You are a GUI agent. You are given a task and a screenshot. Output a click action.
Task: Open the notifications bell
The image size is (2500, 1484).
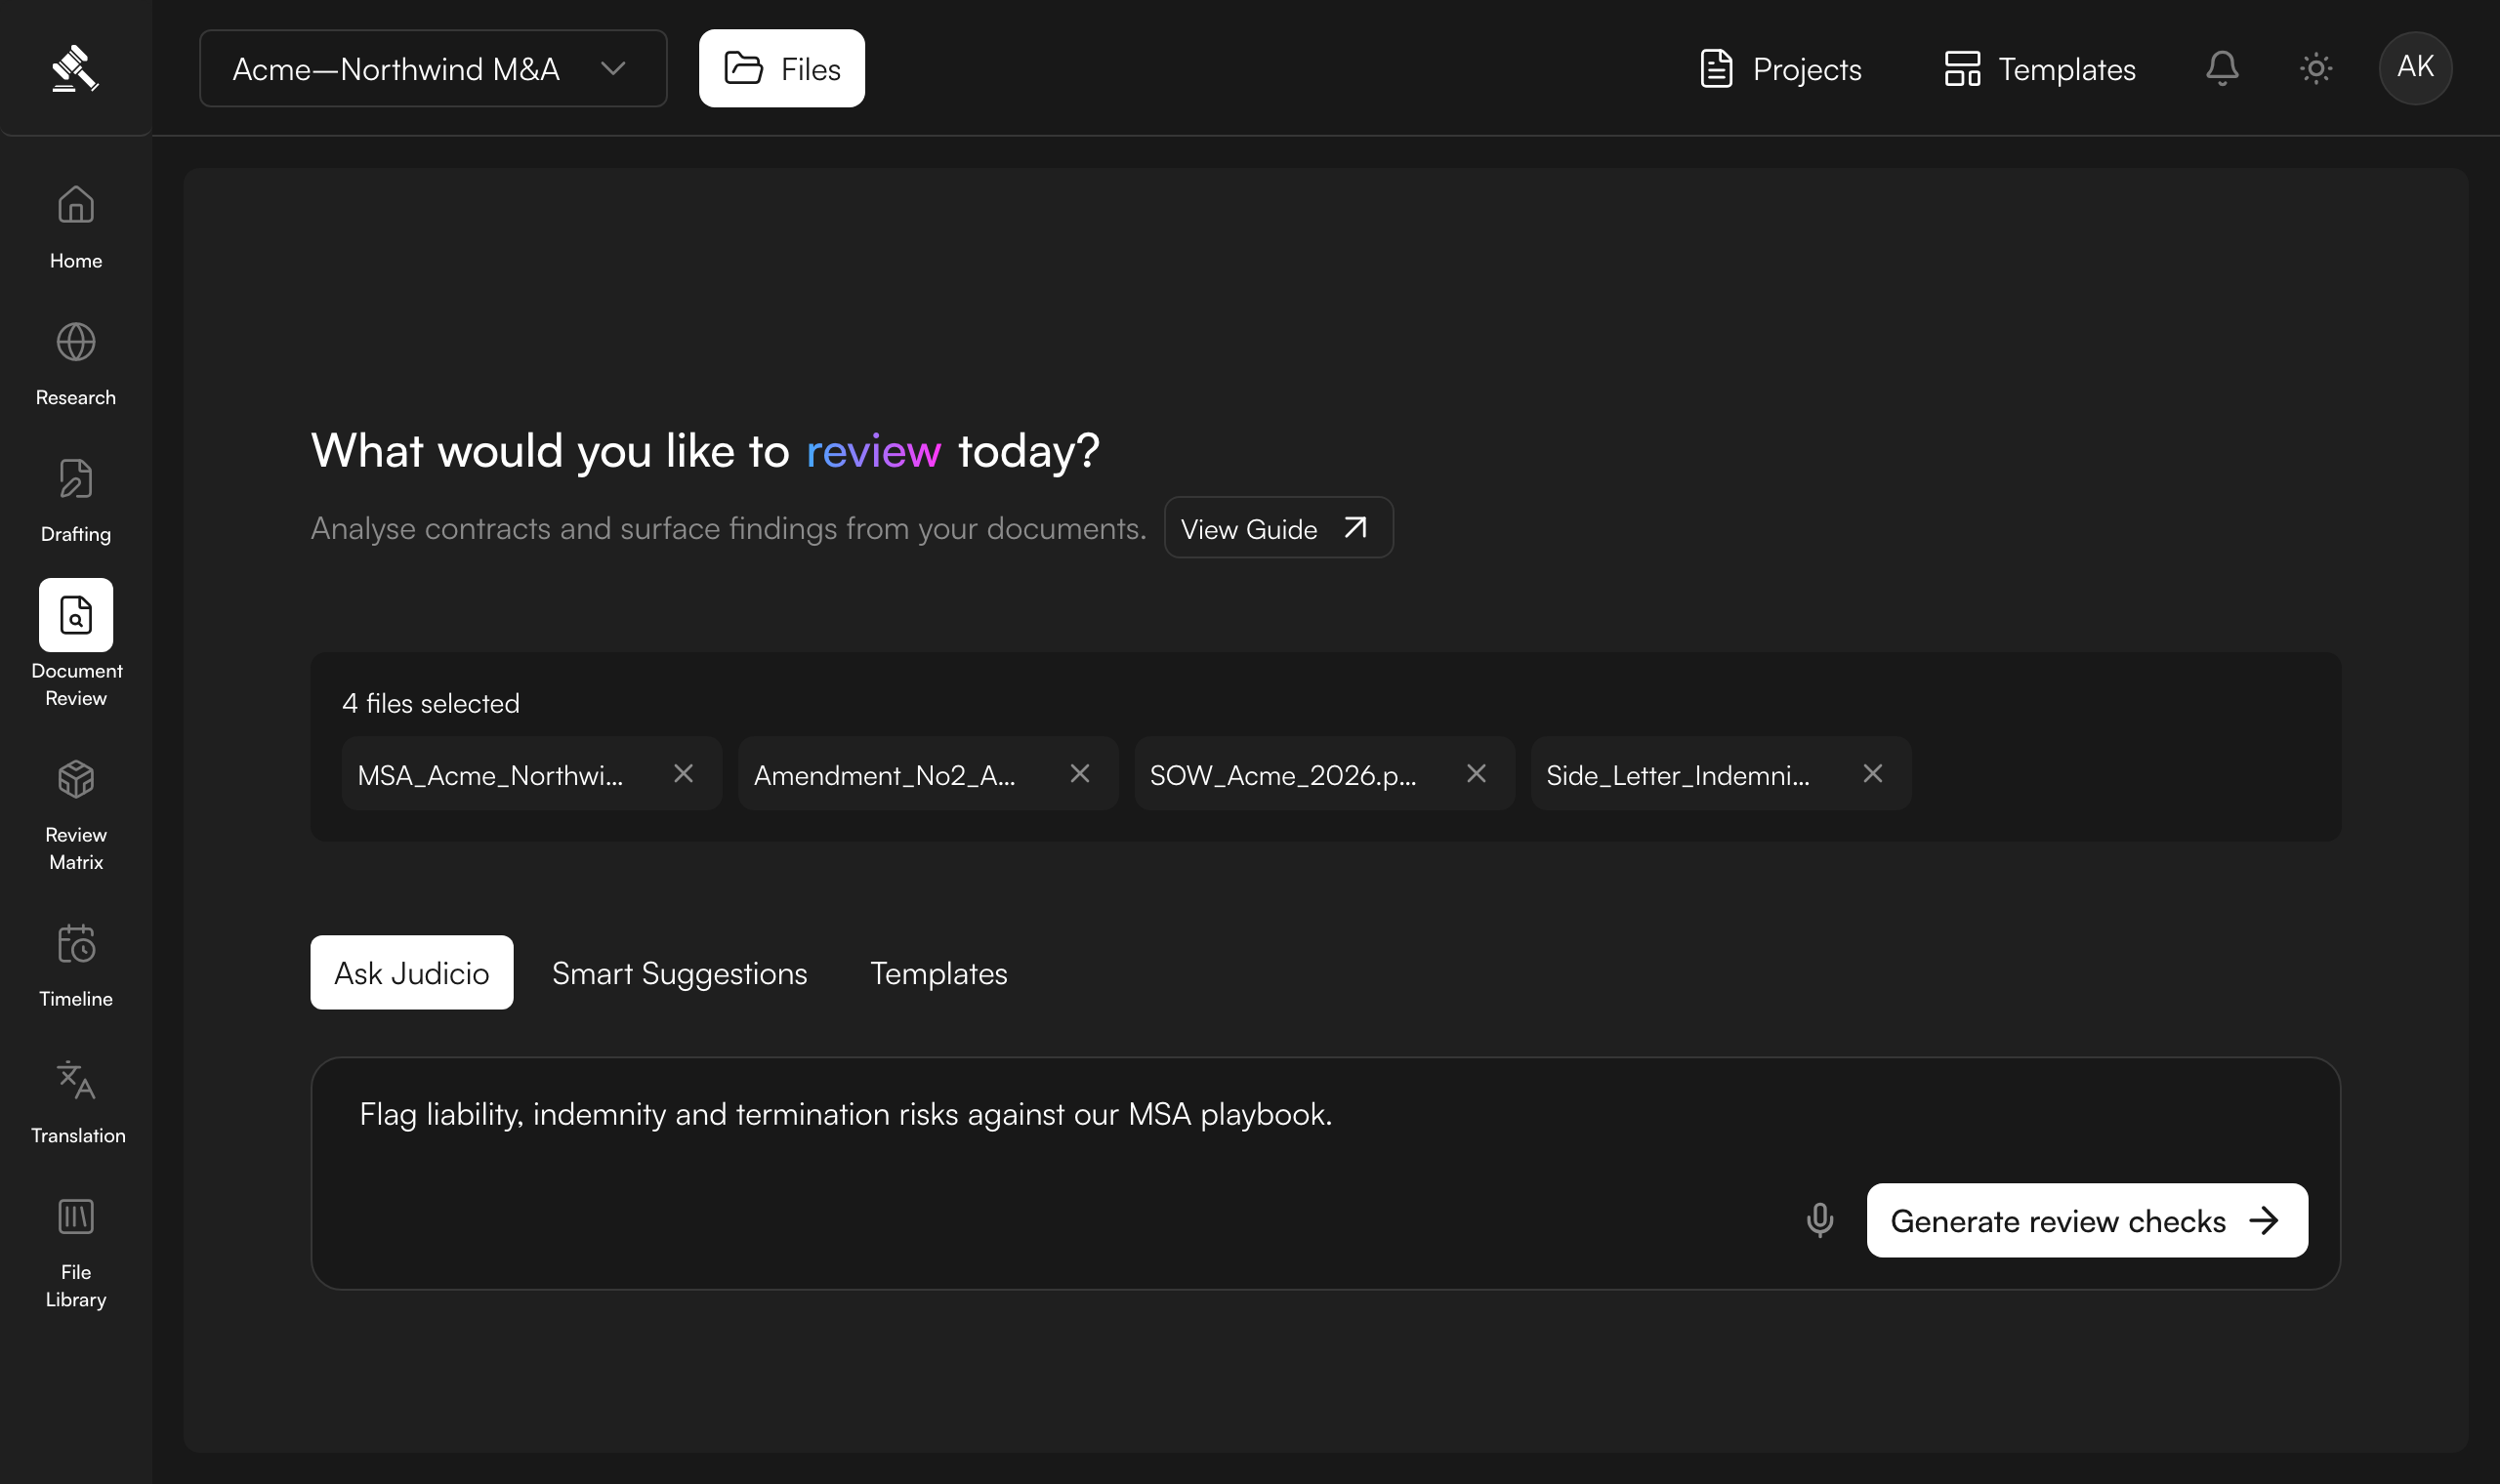coord(2222,68)
